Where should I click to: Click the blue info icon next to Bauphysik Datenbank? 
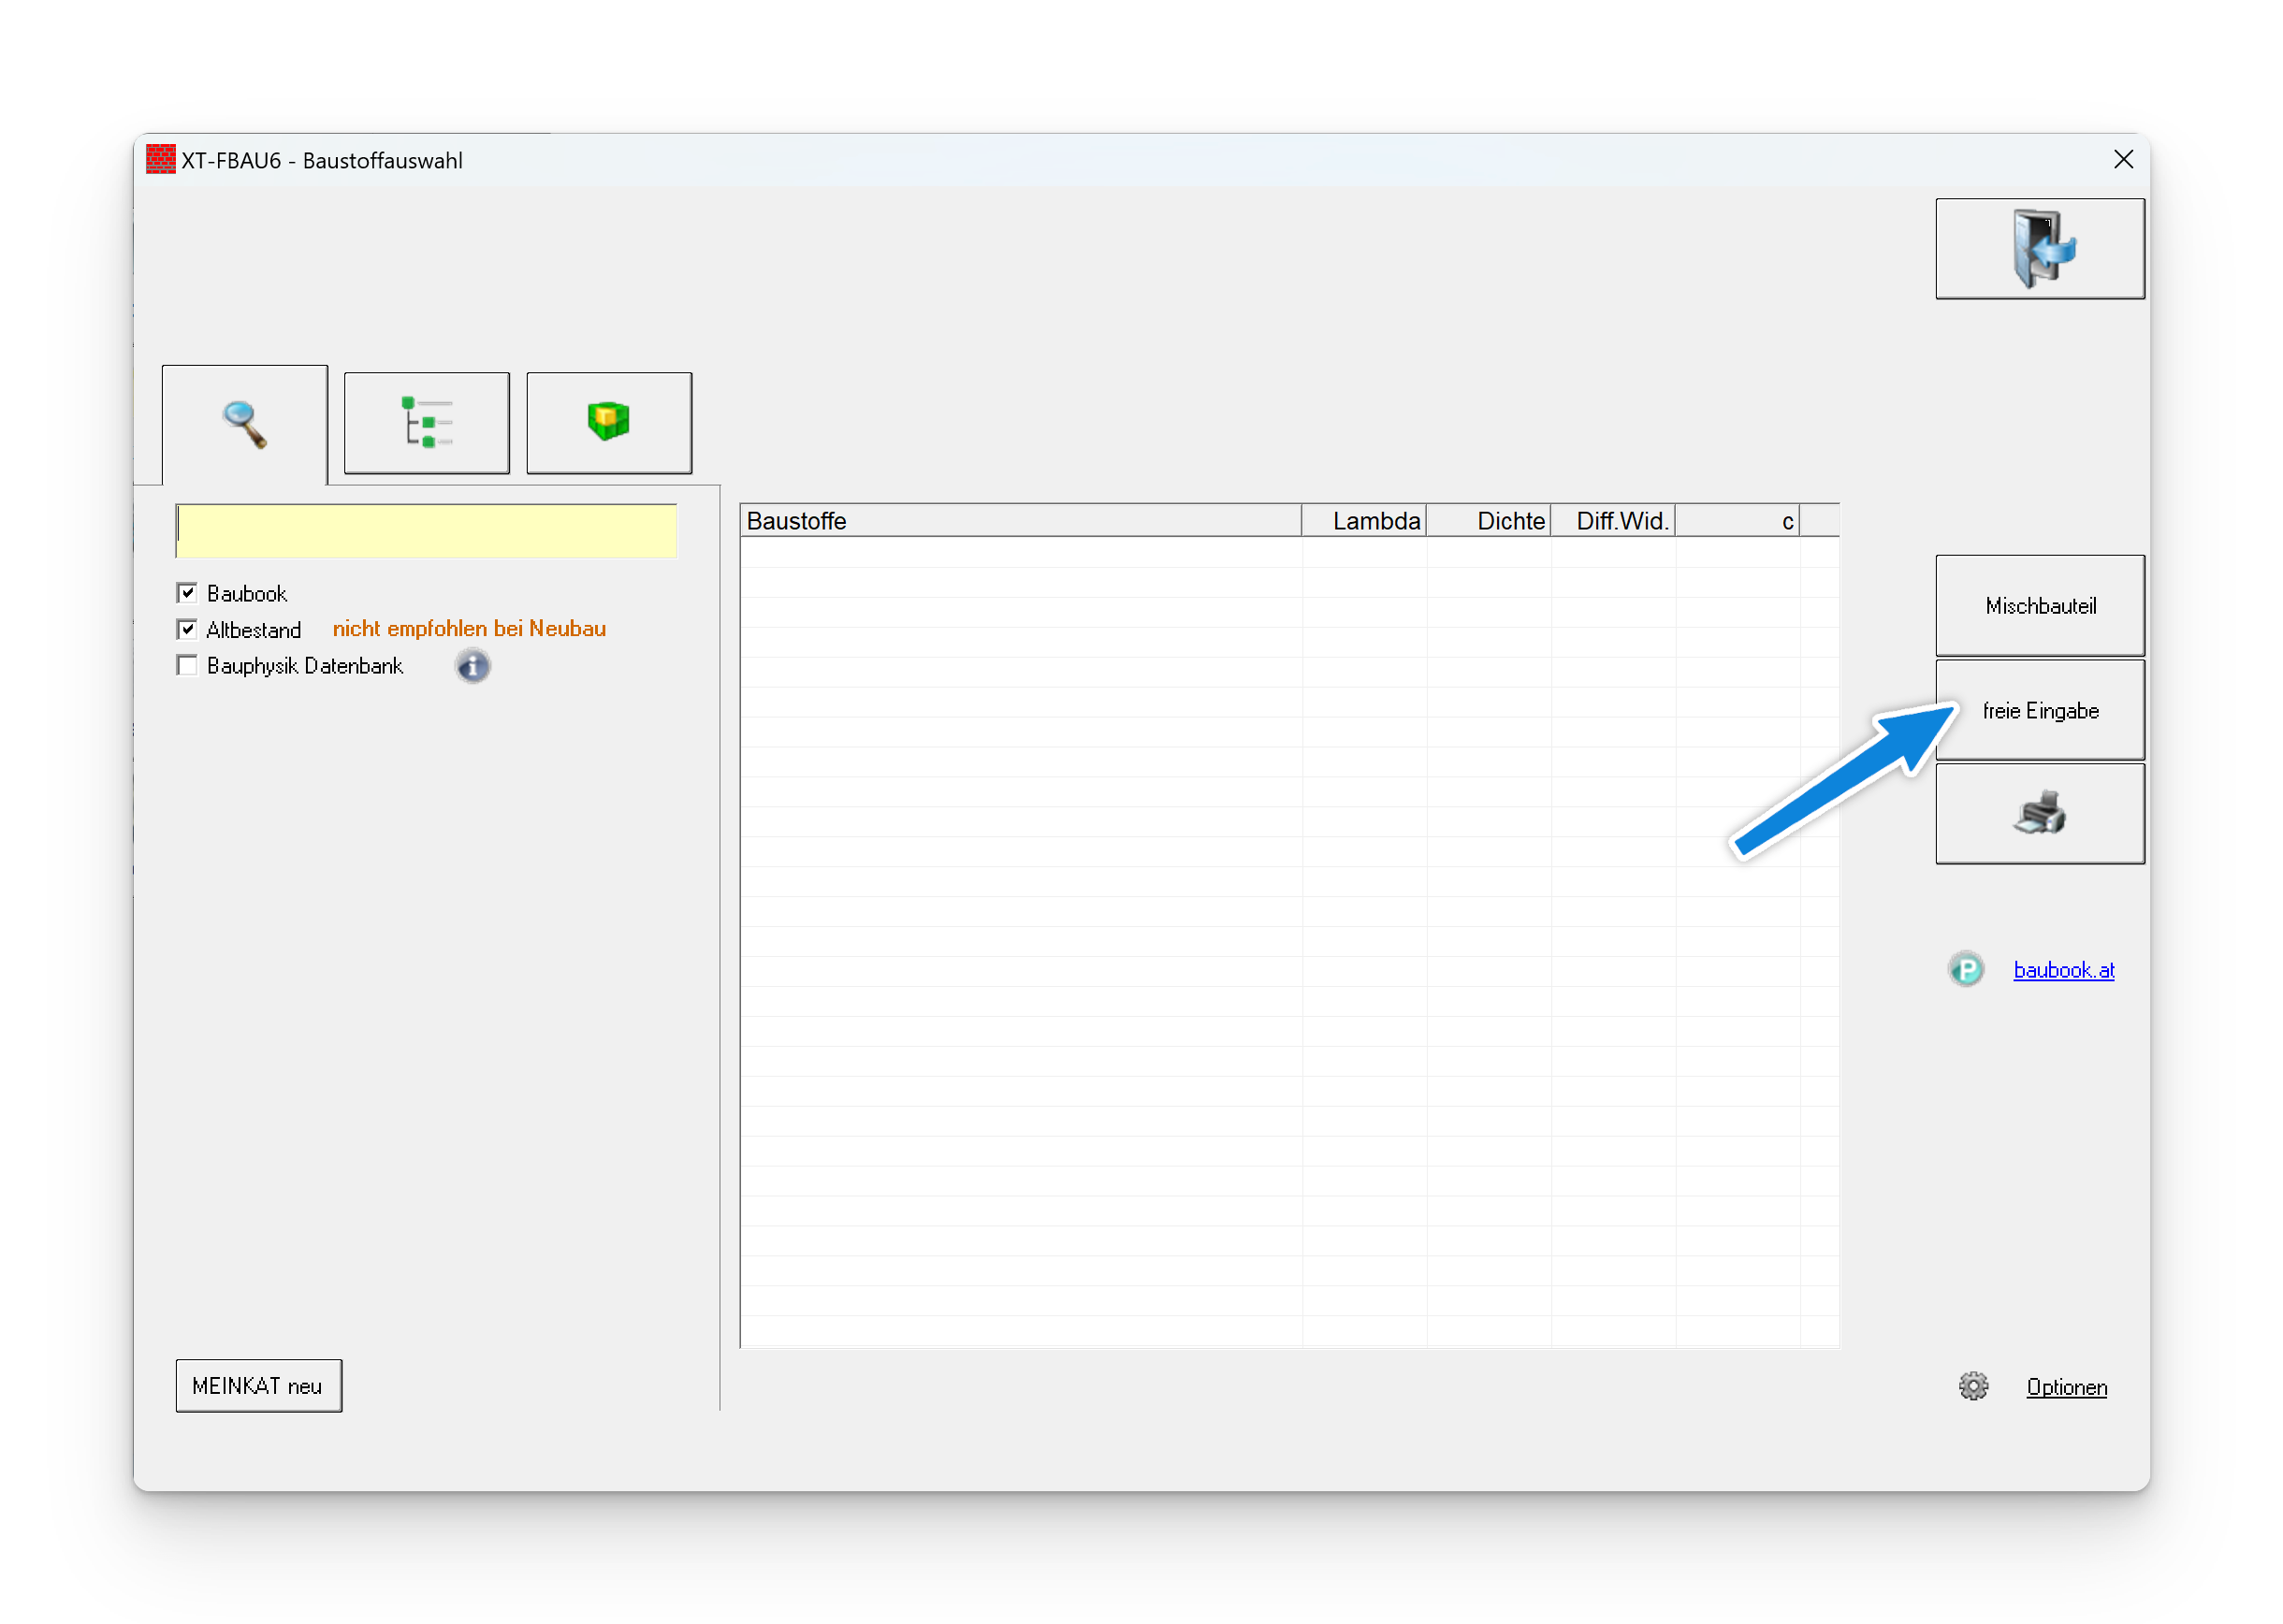point(473,666)
